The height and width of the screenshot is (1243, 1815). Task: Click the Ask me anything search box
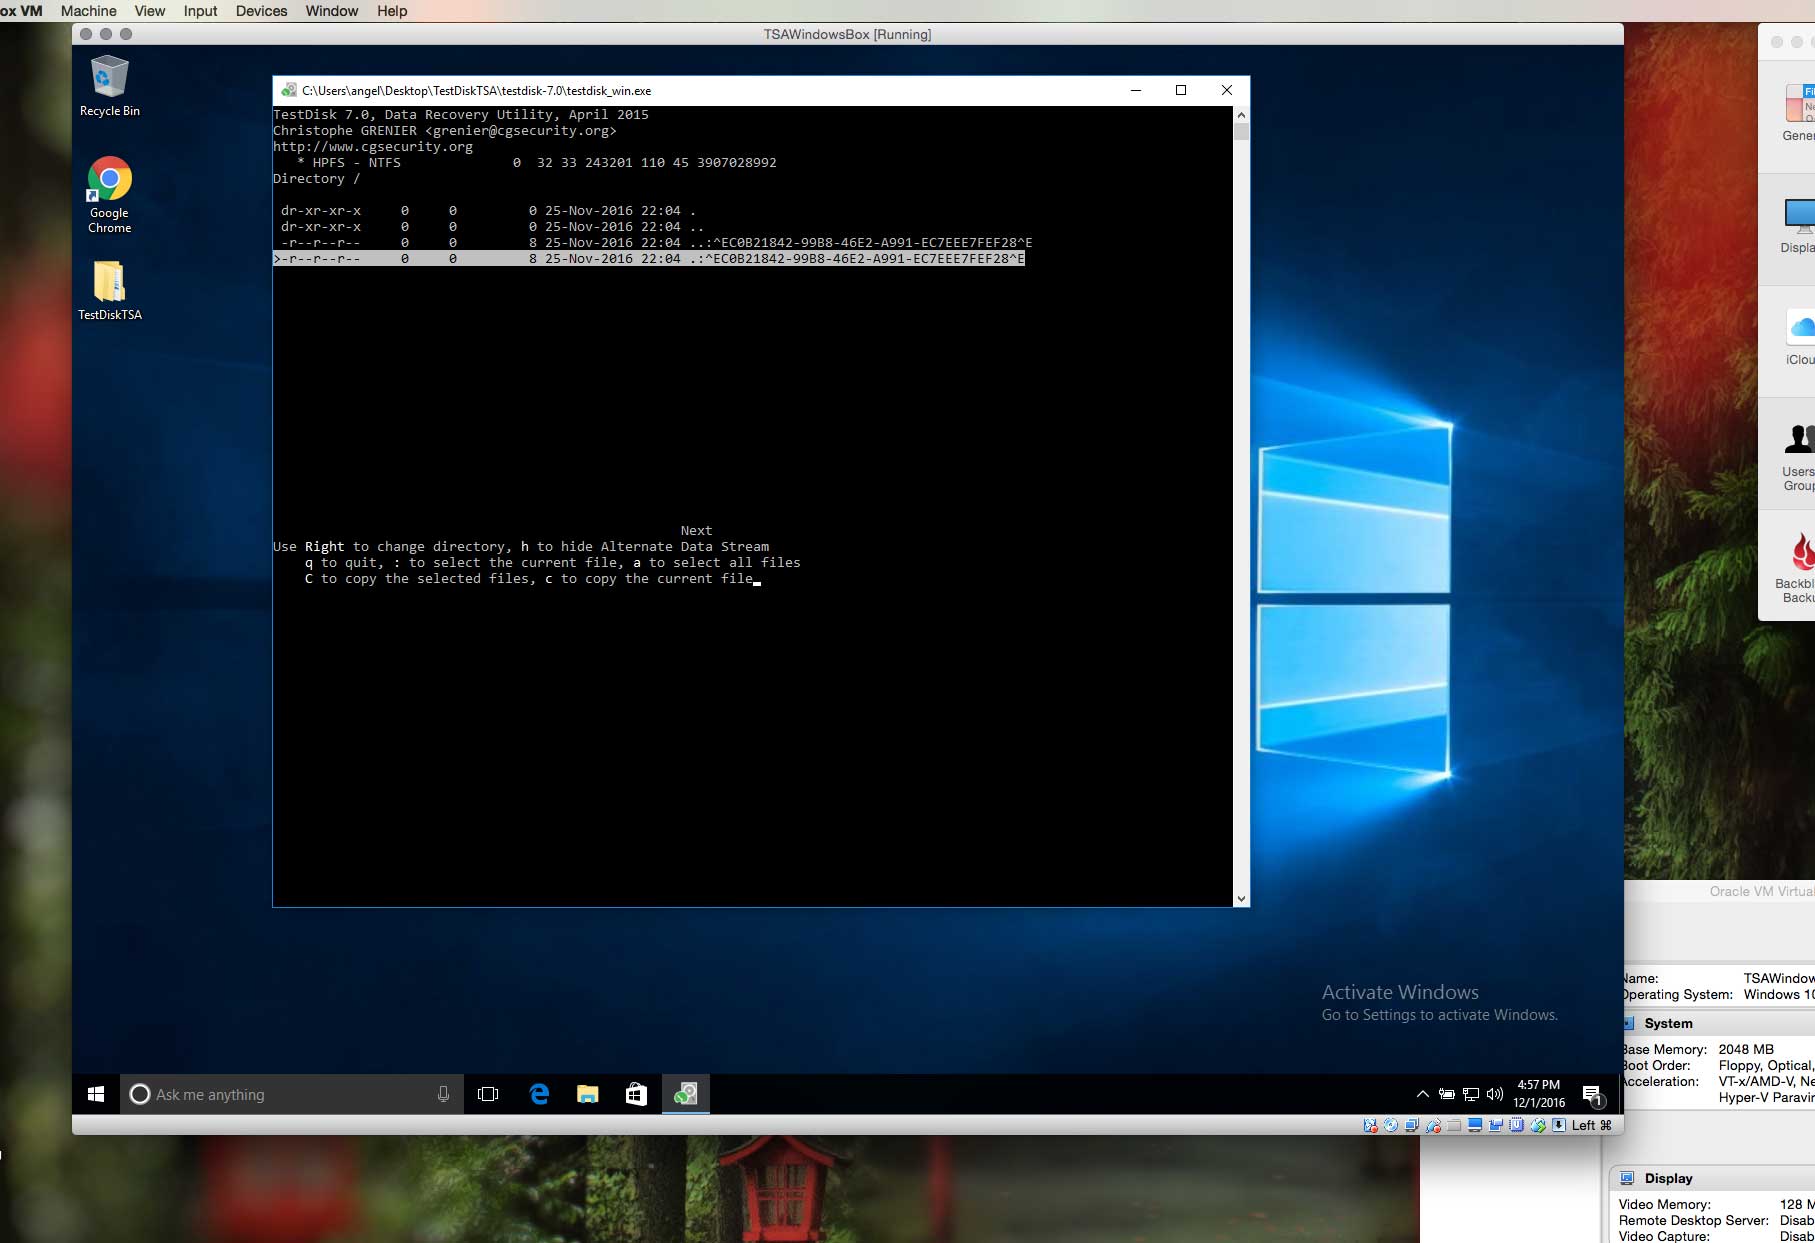click(x=292, y=1094)
